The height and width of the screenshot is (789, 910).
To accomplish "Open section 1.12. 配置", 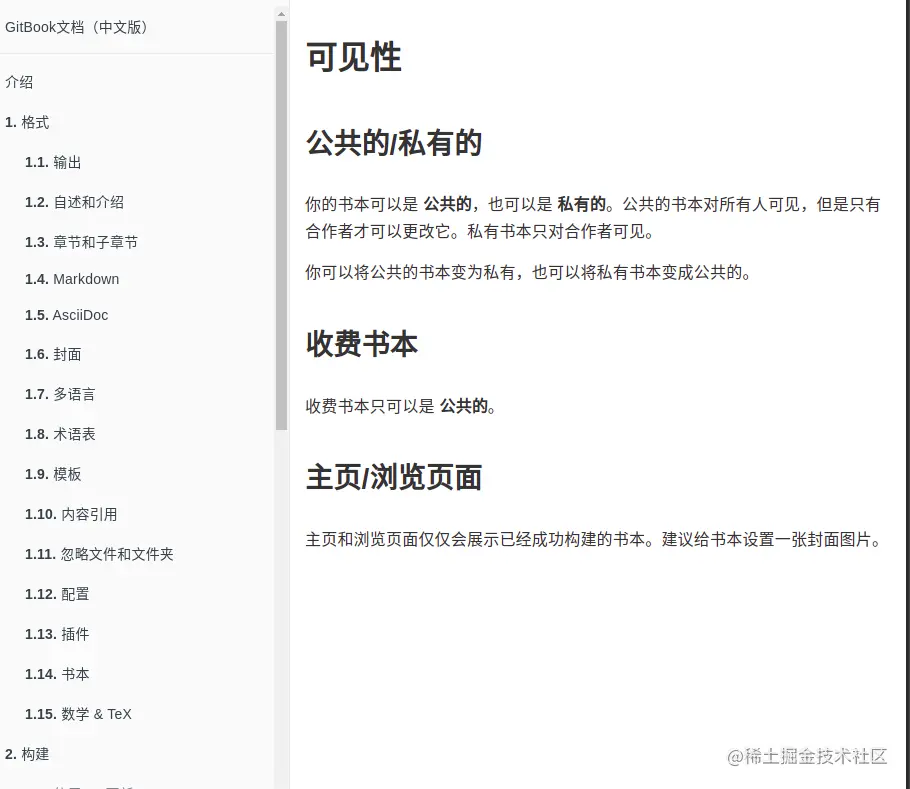I will tap(57, 594).
